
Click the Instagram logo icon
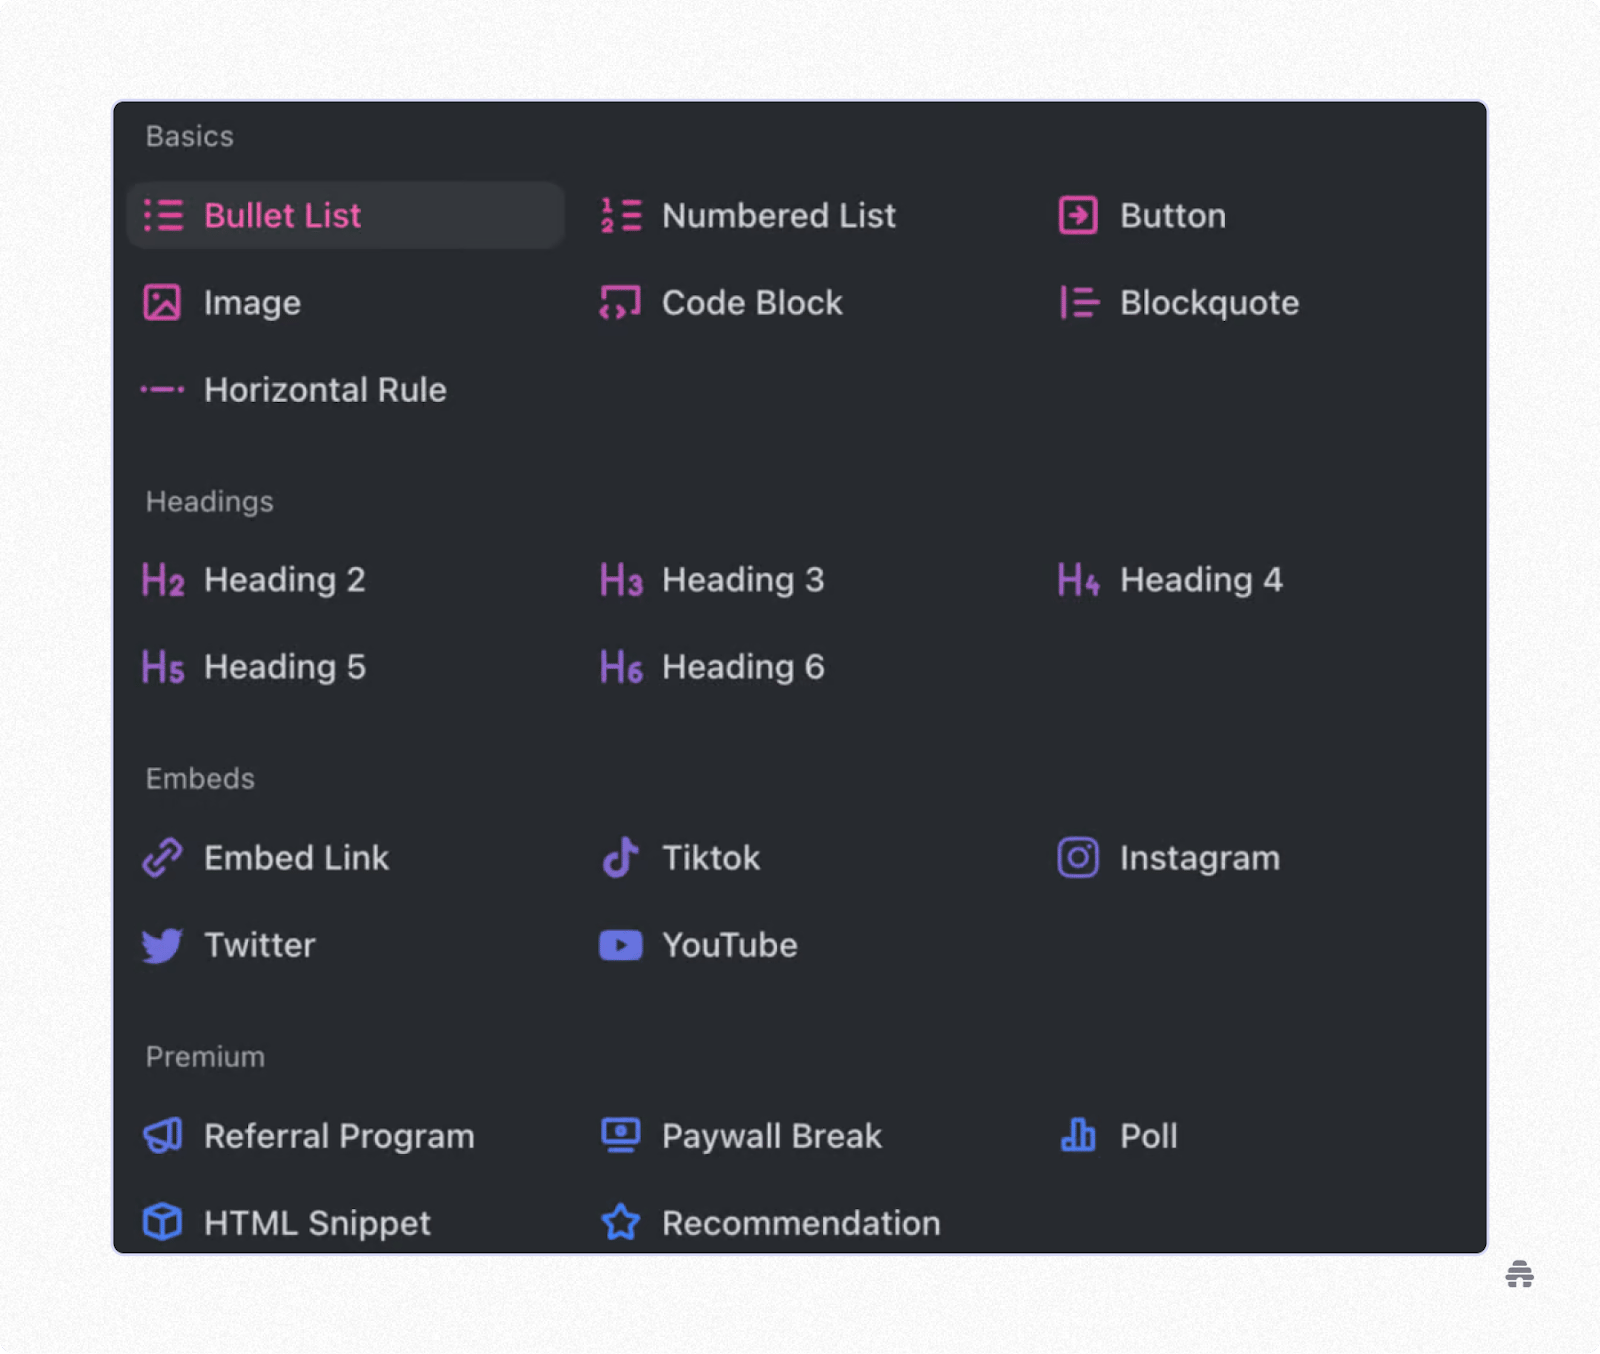point(1078,858)
